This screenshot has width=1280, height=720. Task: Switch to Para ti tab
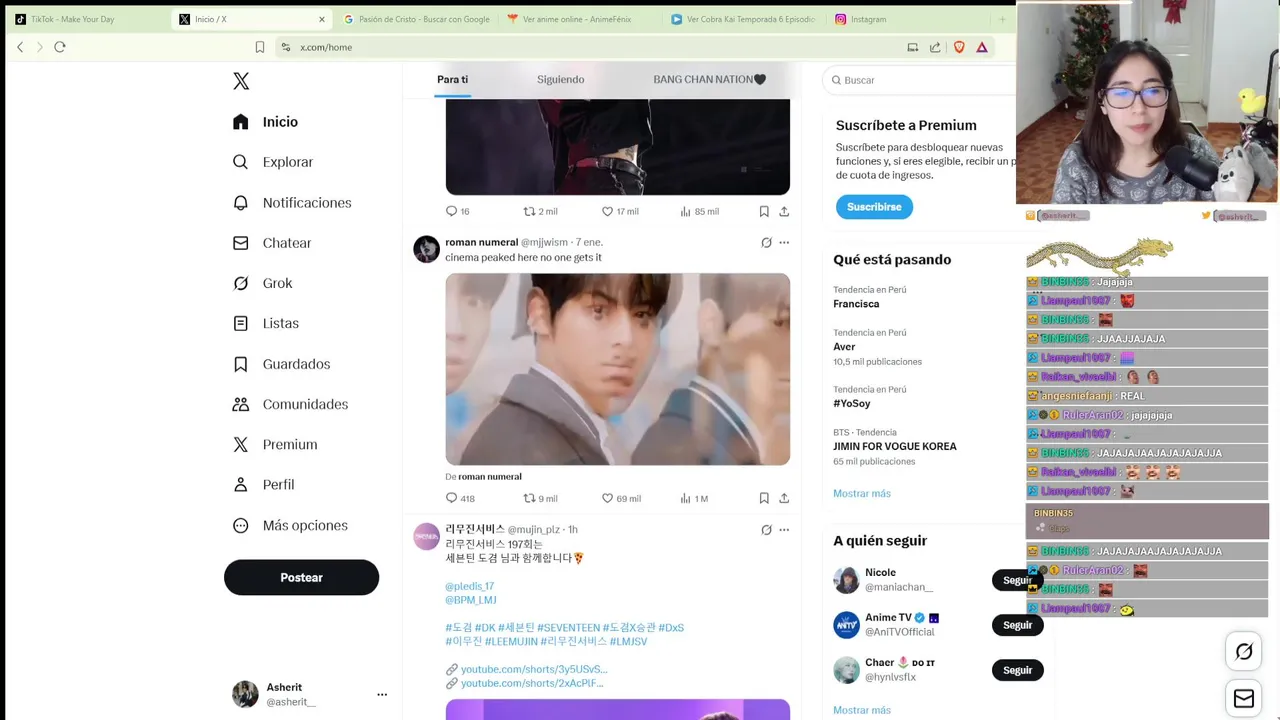click(x=452, y=79)
